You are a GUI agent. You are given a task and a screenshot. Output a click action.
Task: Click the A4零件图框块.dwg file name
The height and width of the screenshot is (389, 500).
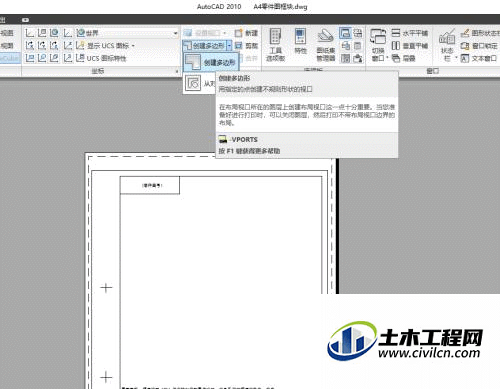[280, 7]
